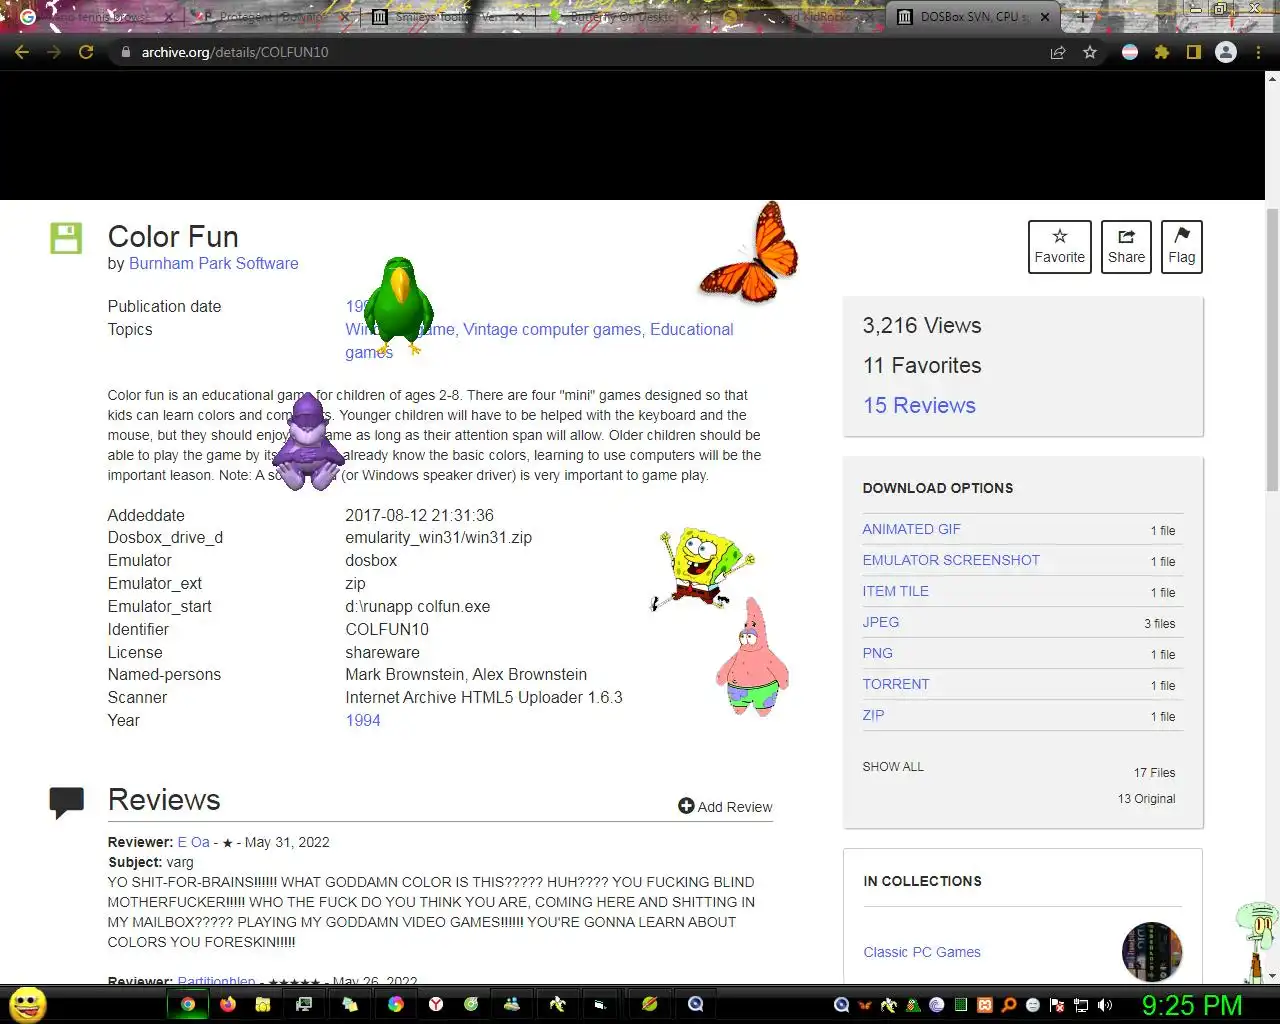This screenshot has width=1280, height=1024.
Task: Open the Chrome three-dot menu
Action: [x=1259, y=52]
